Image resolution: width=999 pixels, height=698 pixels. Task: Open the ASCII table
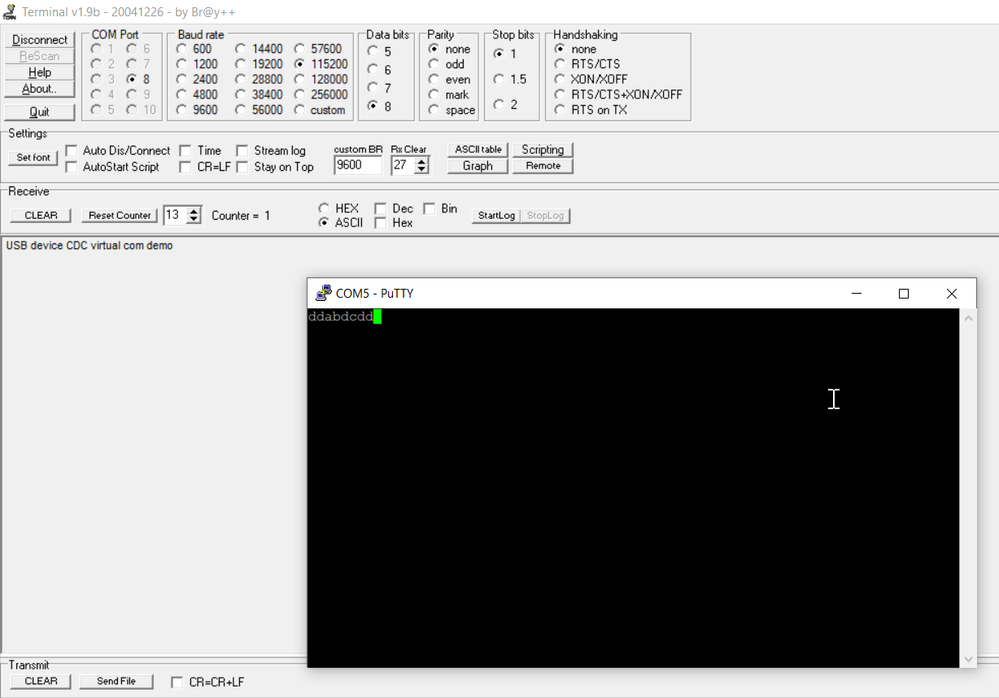(477, 148)
